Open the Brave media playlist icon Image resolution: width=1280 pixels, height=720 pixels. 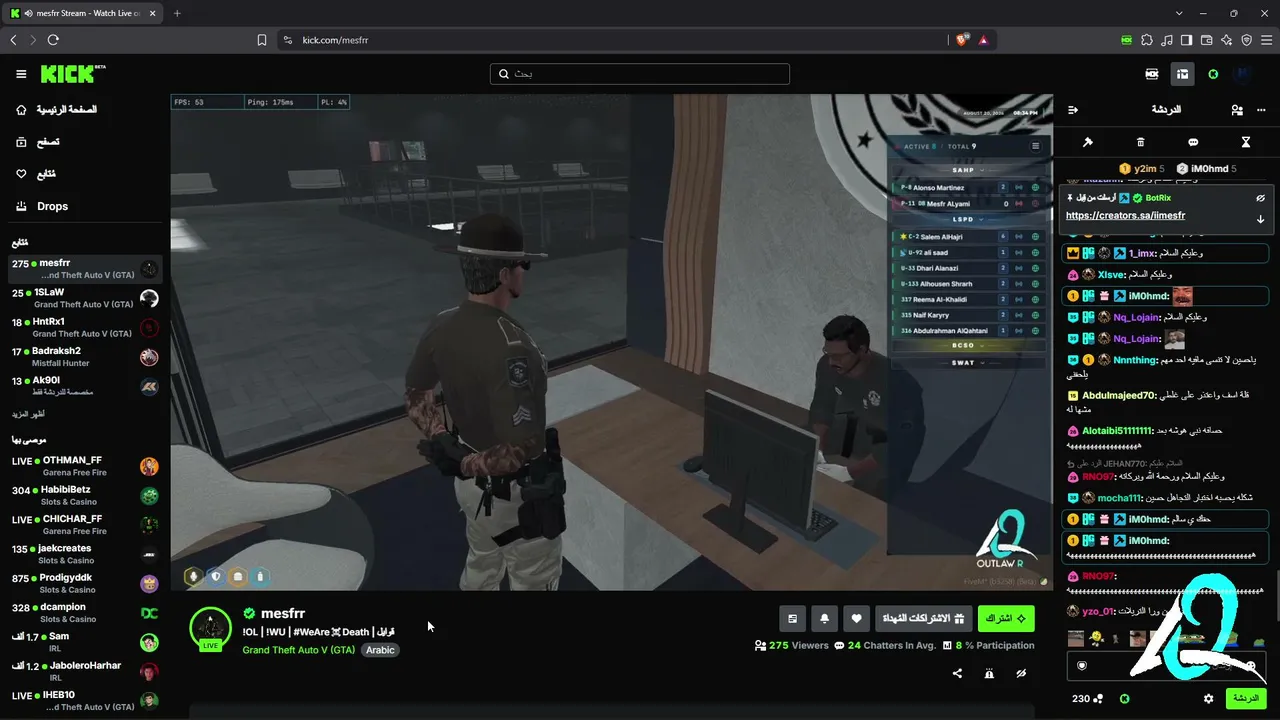pos(1166,40)
